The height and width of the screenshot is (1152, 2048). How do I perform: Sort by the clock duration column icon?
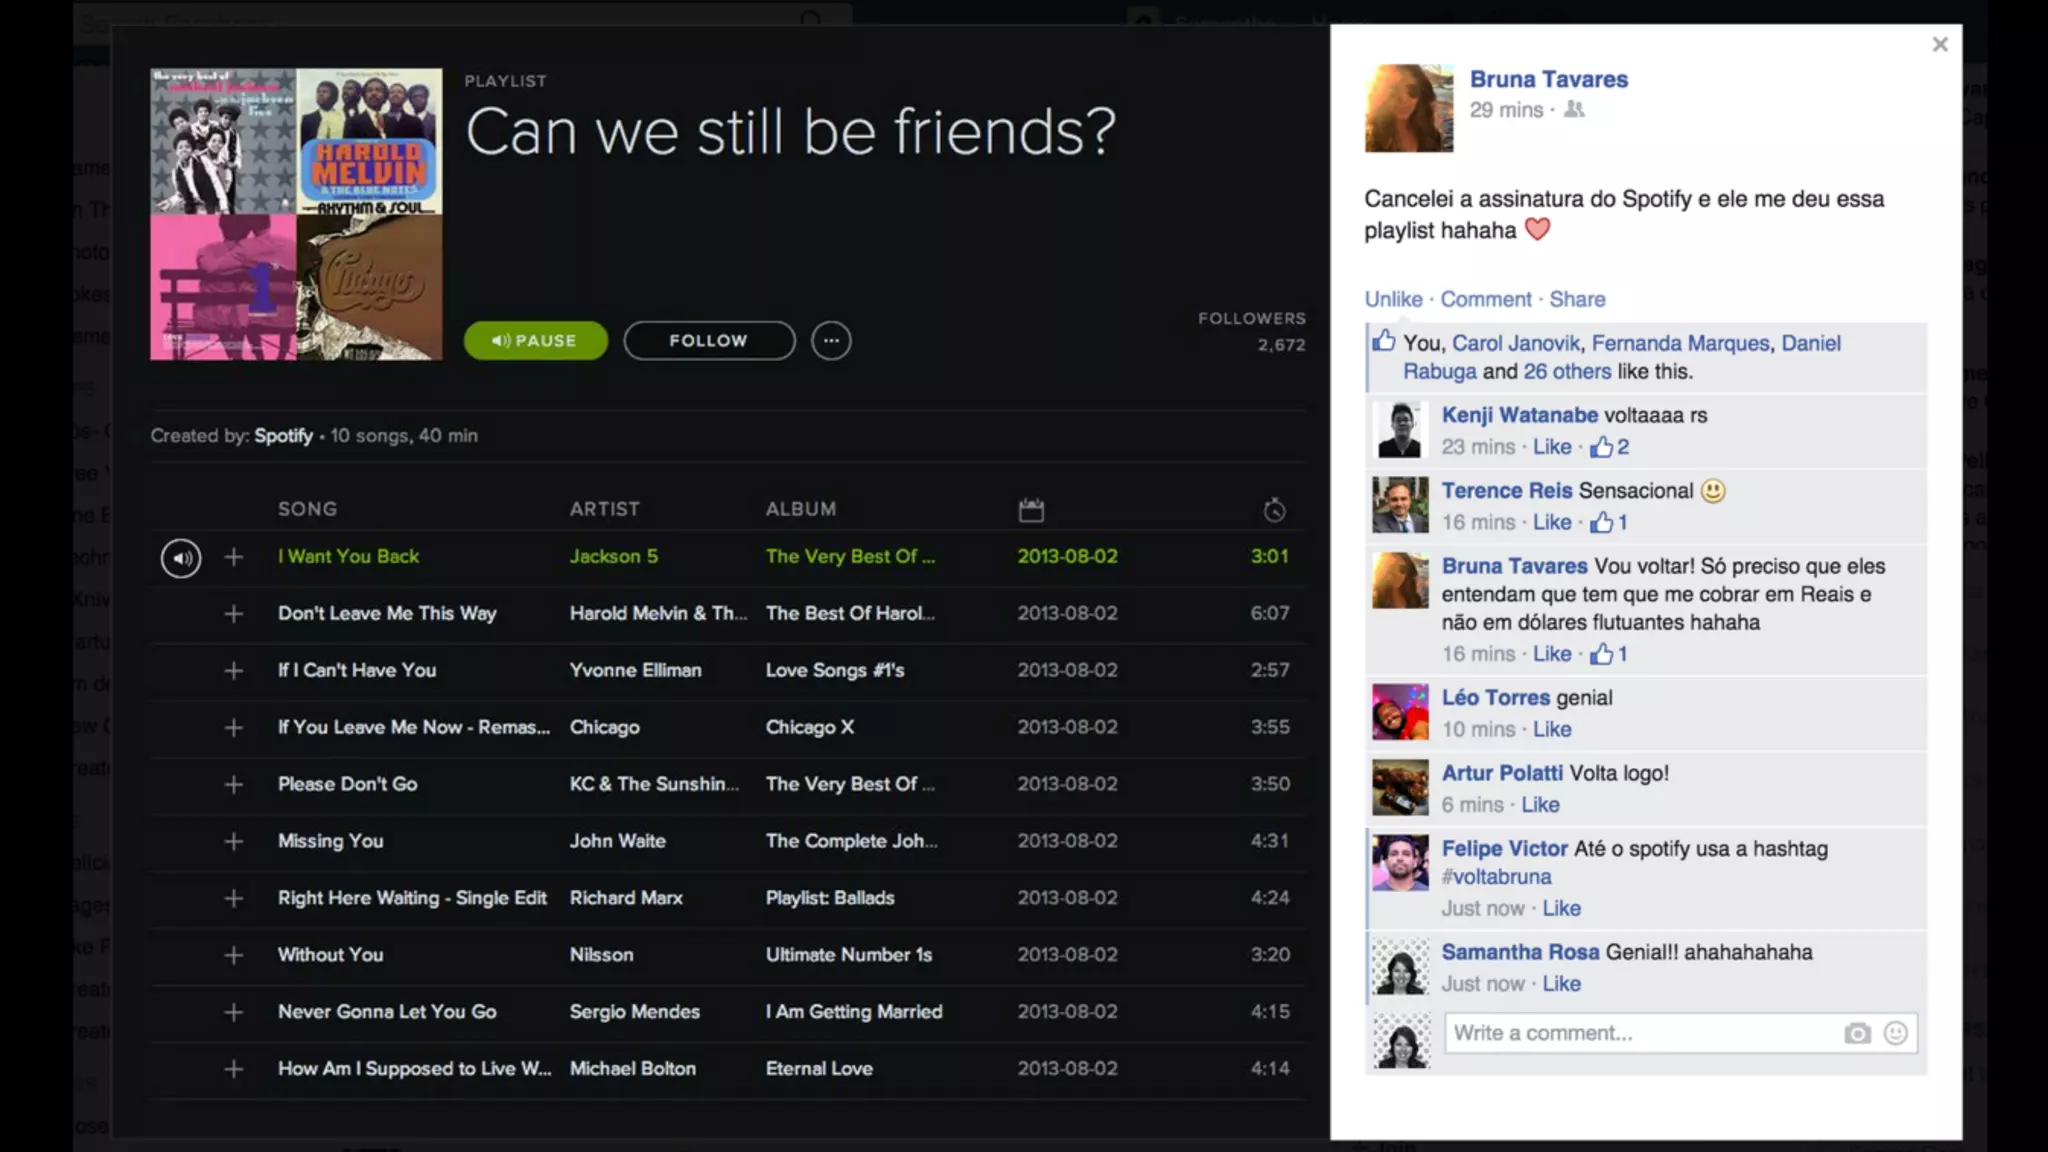tap(1274, 510)
